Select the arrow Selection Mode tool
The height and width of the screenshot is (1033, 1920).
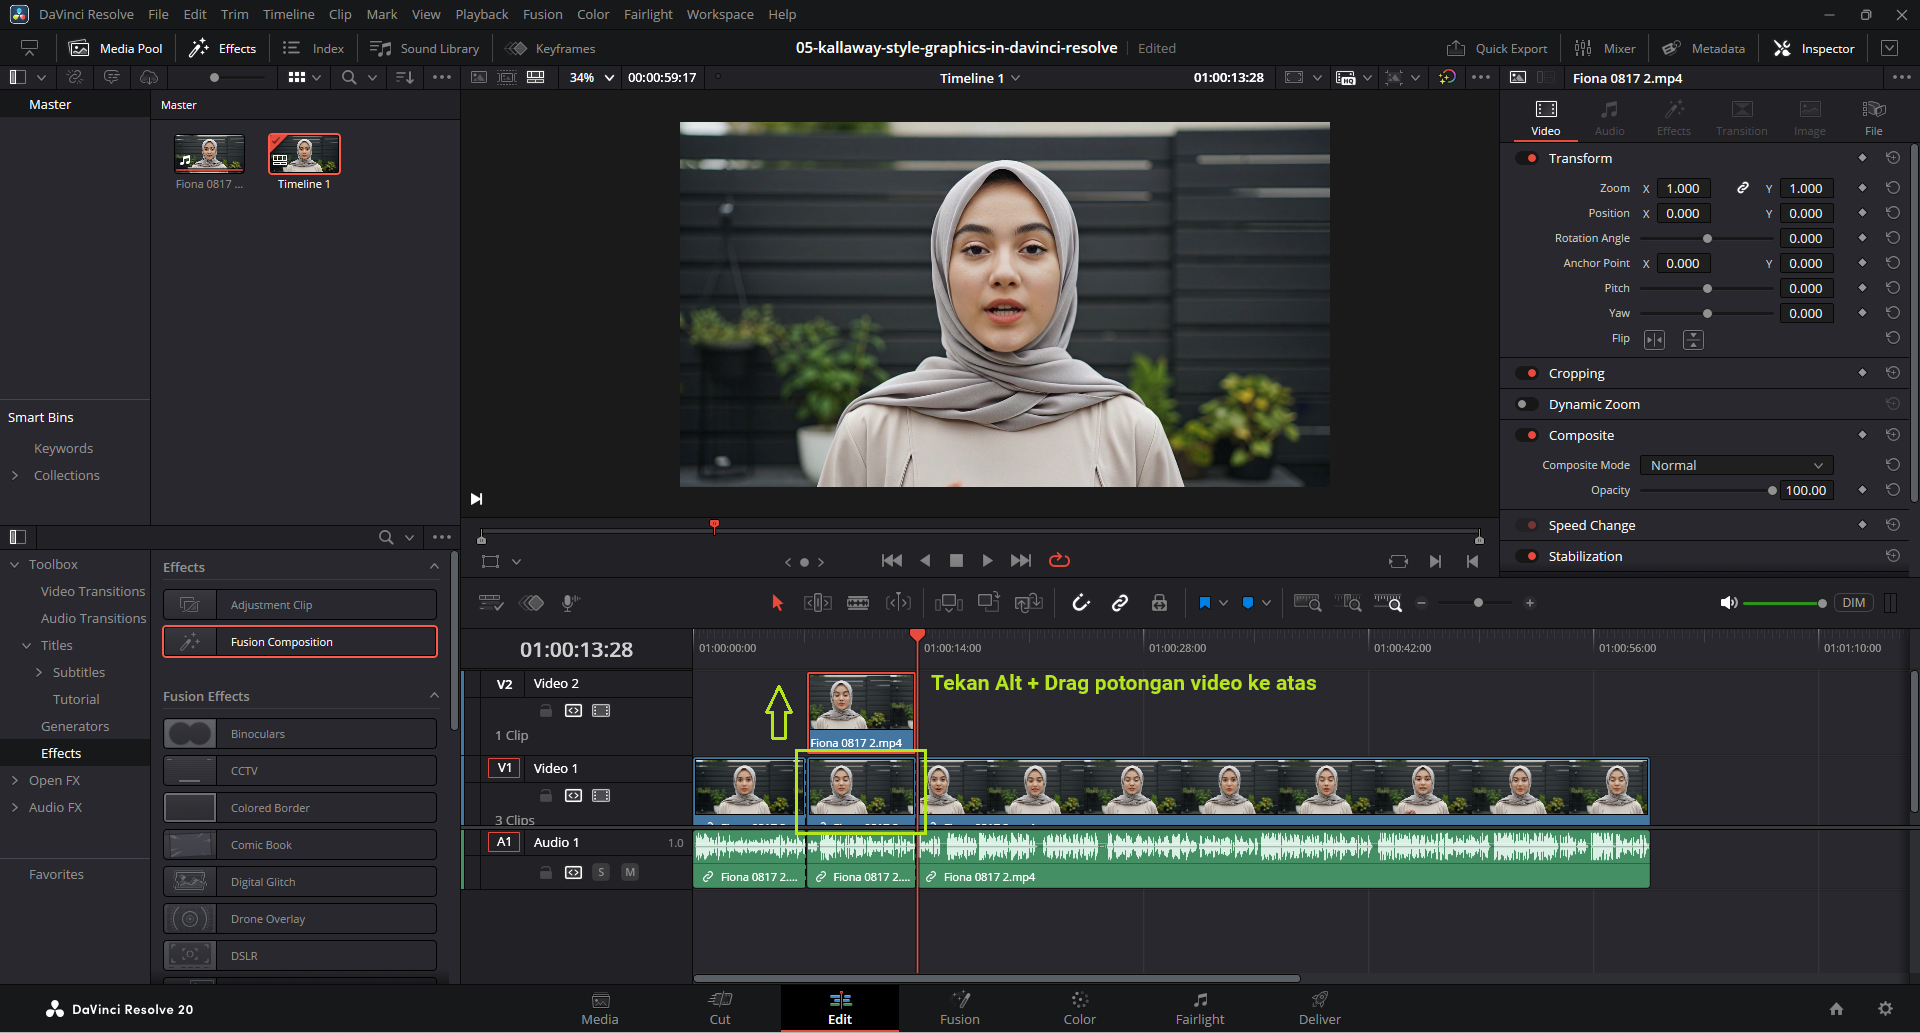pos(777,603)
